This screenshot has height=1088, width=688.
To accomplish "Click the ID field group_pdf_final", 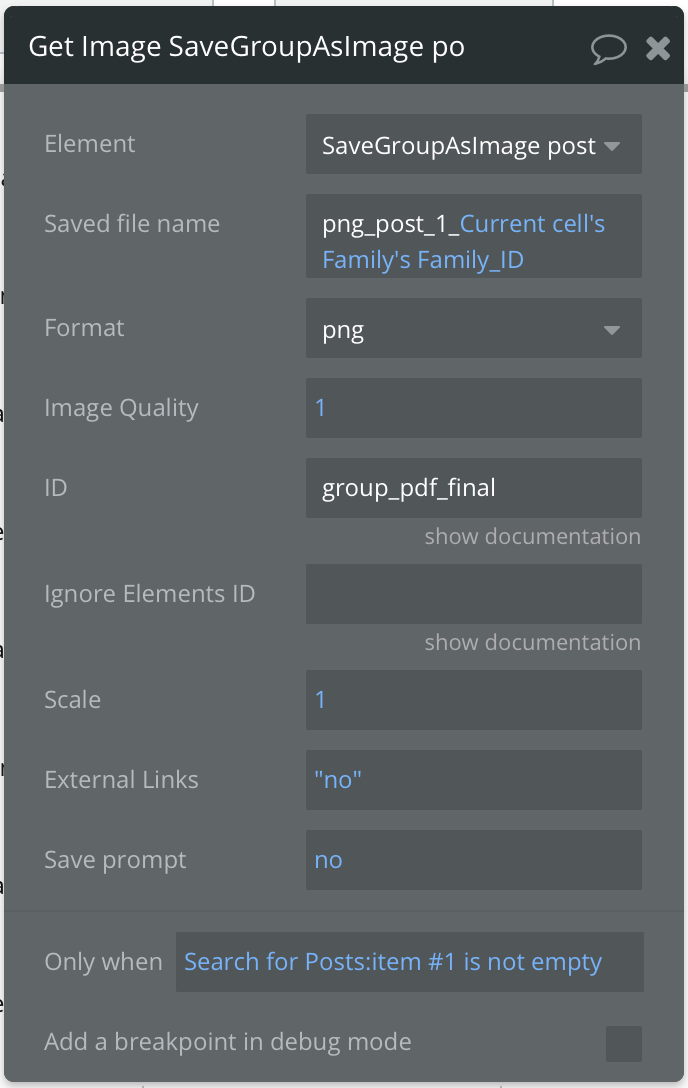I will pyautogui.click(x=473, y=488).
